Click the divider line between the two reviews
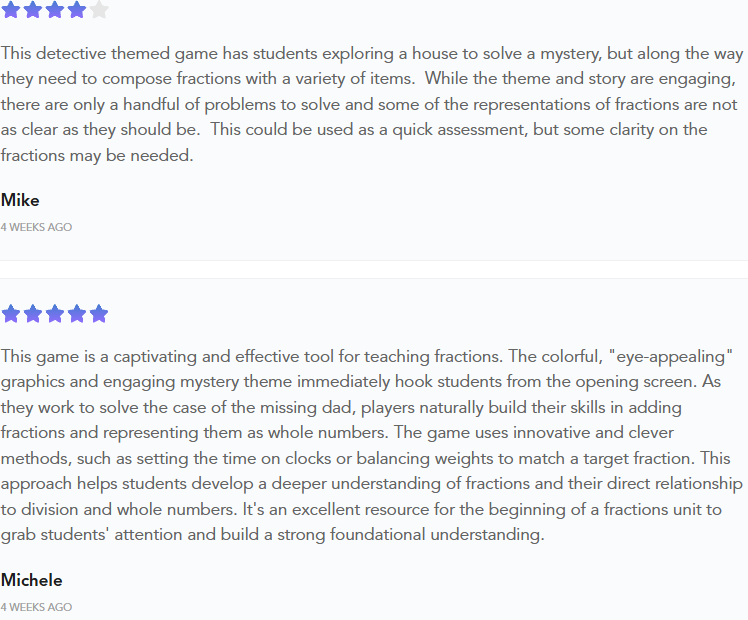This screenshot has width=748, height=620. (374, 261)
